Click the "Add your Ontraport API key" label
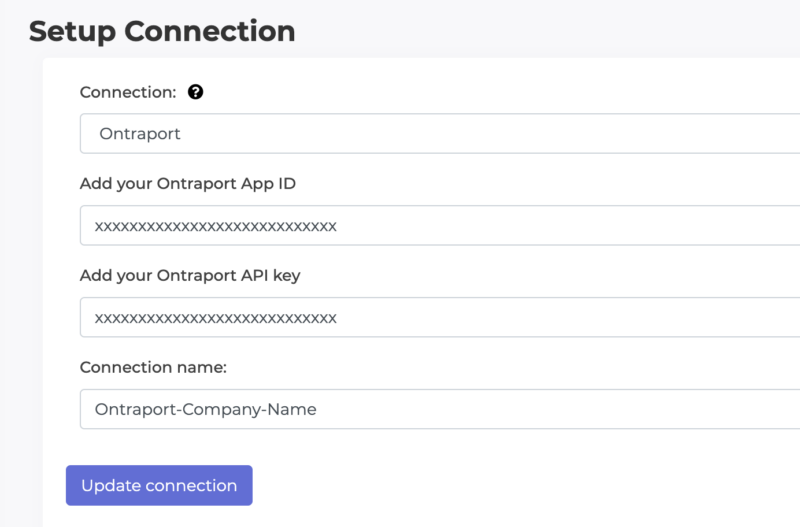800x527 pixels. point(190,275)
